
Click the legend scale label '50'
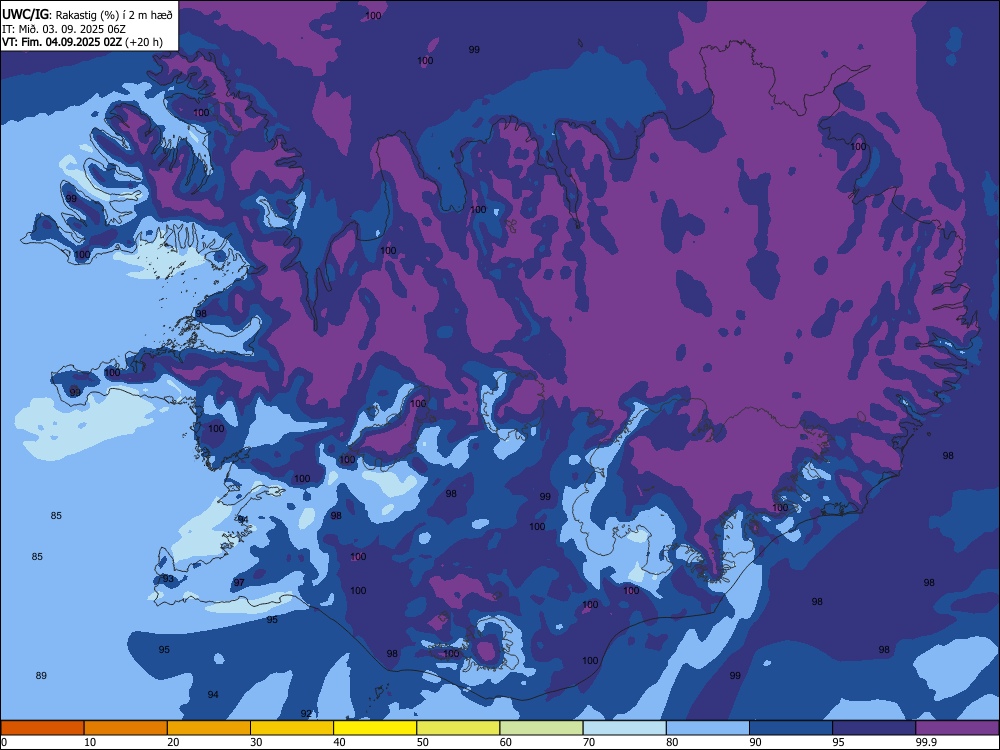point(423,742)
